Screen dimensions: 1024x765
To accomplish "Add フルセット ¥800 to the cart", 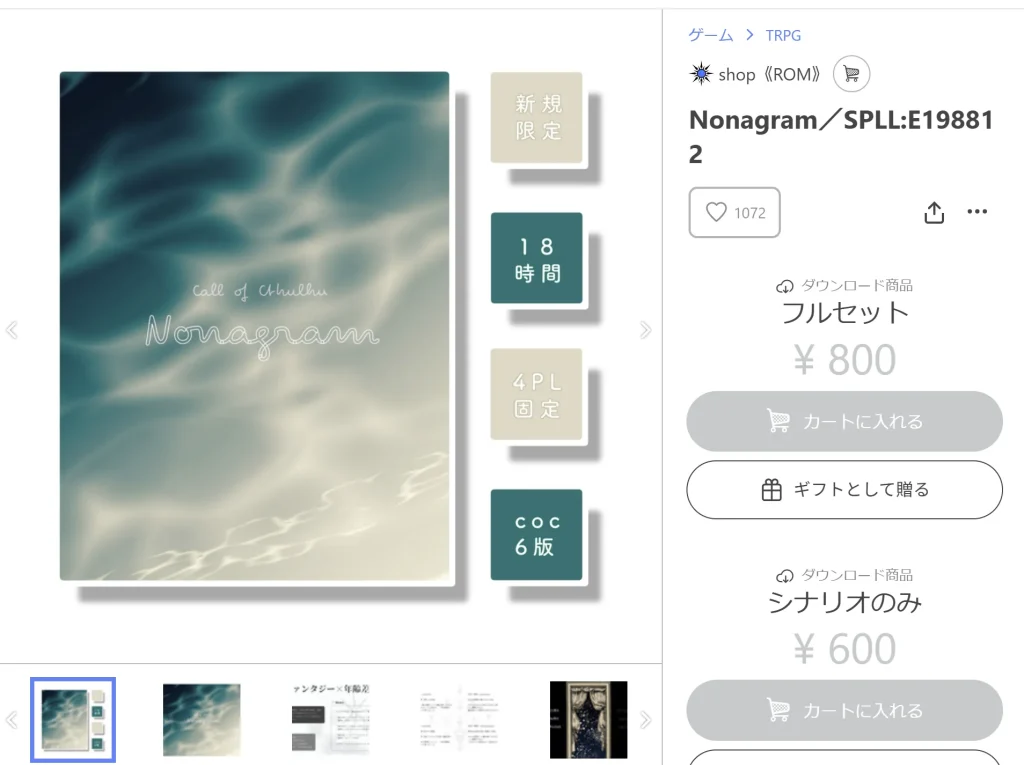I will click(x=844, y=421).
